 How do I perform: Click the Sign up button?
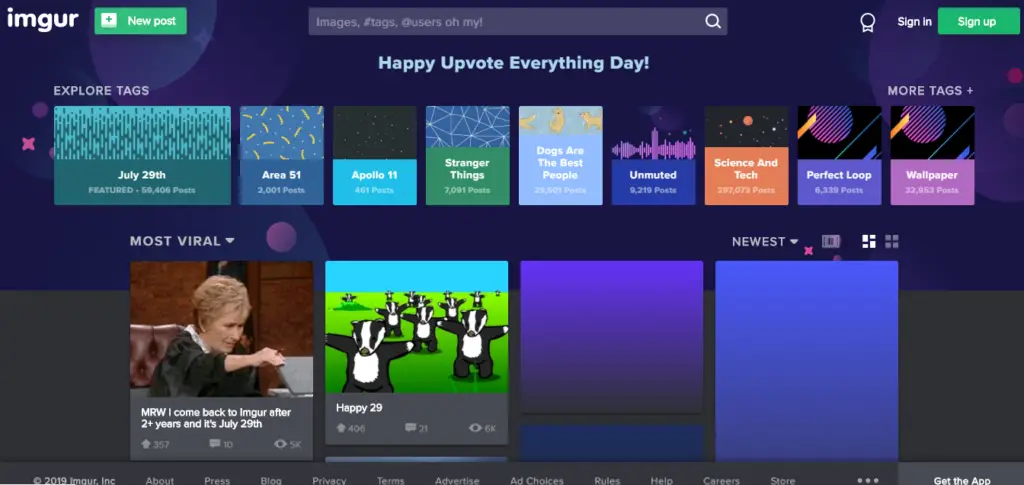click(977, 22)
